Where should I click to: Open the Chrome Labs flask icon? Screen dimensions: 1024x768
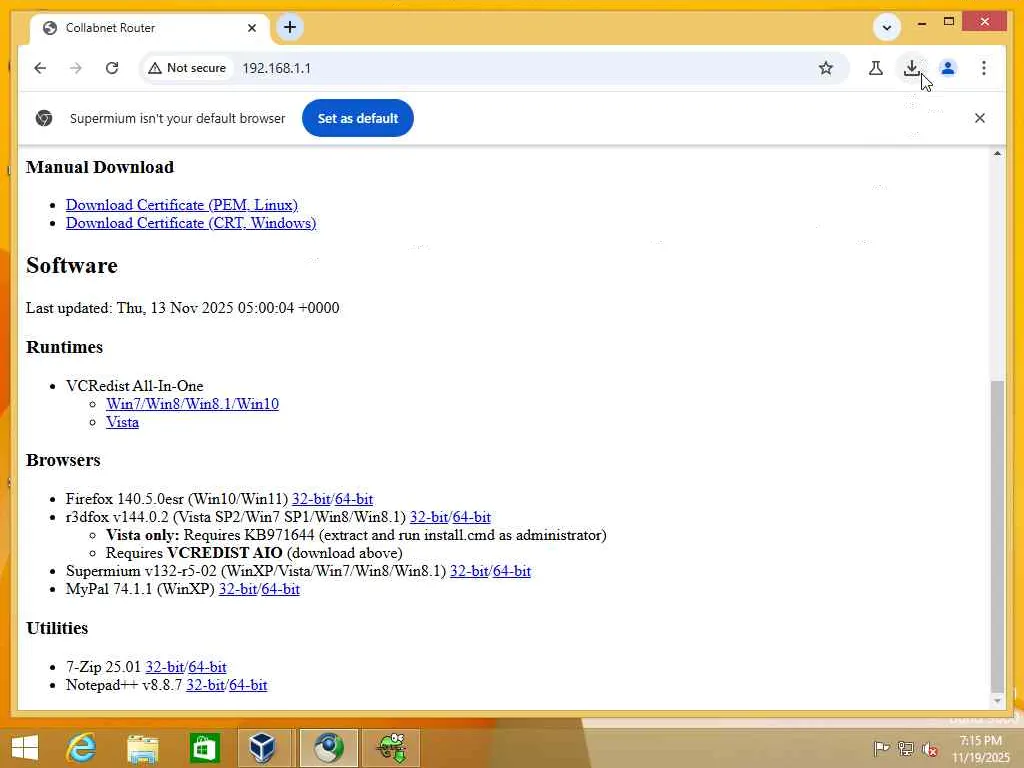click(876, 68)
